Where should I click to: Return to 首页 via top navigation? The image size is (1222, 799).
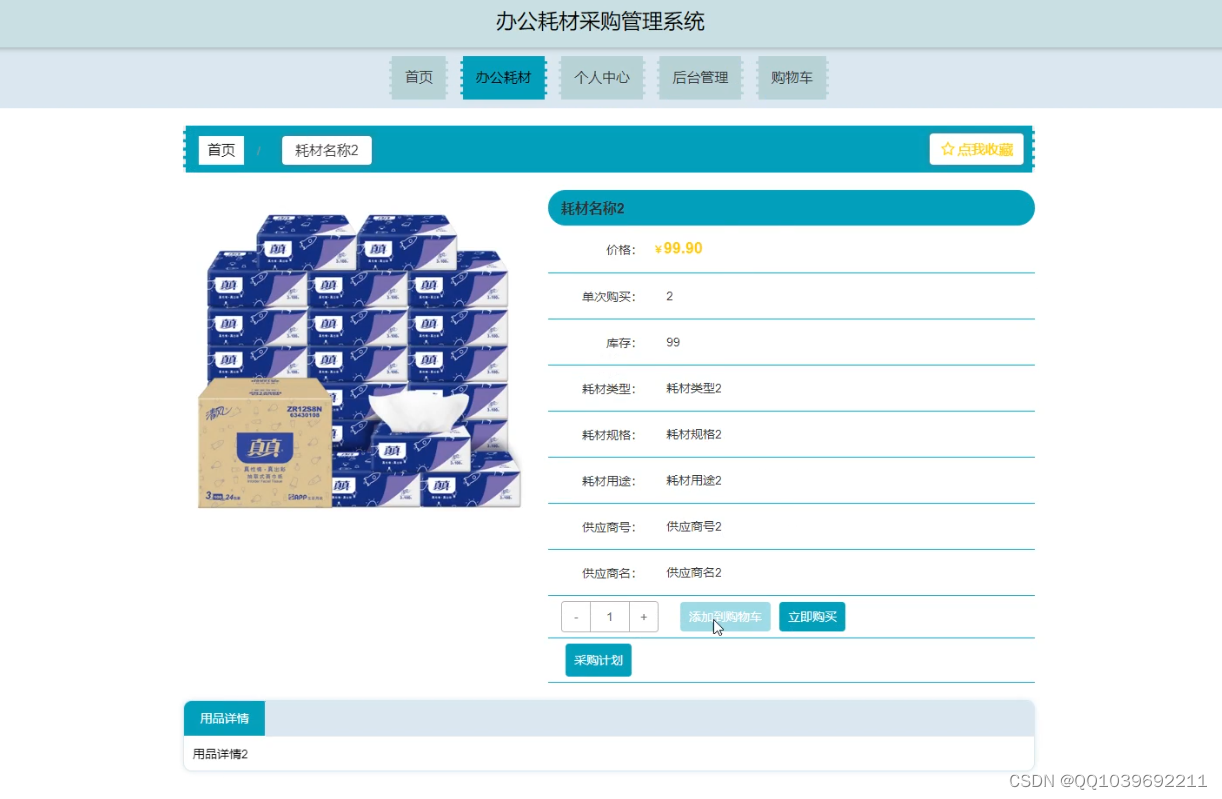click(x=418, y=77)
